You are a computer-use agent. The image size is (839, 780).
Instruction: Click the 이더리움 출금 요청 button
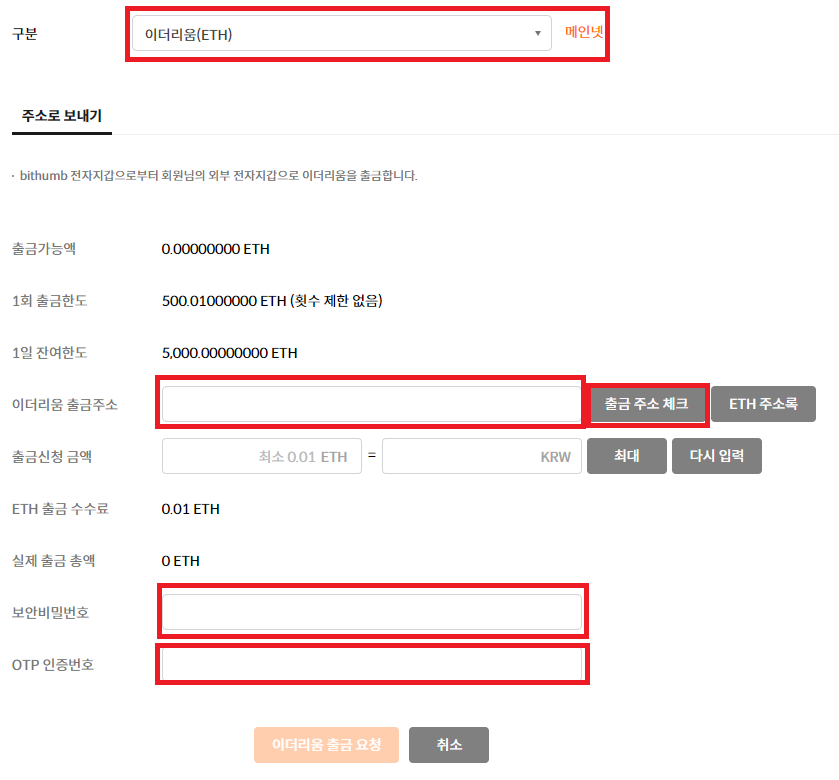tap(326, 745)
